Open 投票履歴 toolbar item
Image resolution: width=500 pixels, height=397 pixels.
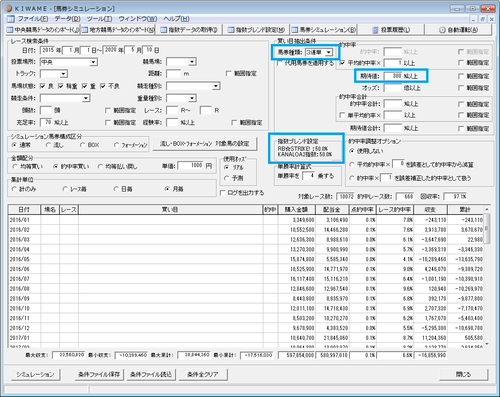(x=391, y=30)
